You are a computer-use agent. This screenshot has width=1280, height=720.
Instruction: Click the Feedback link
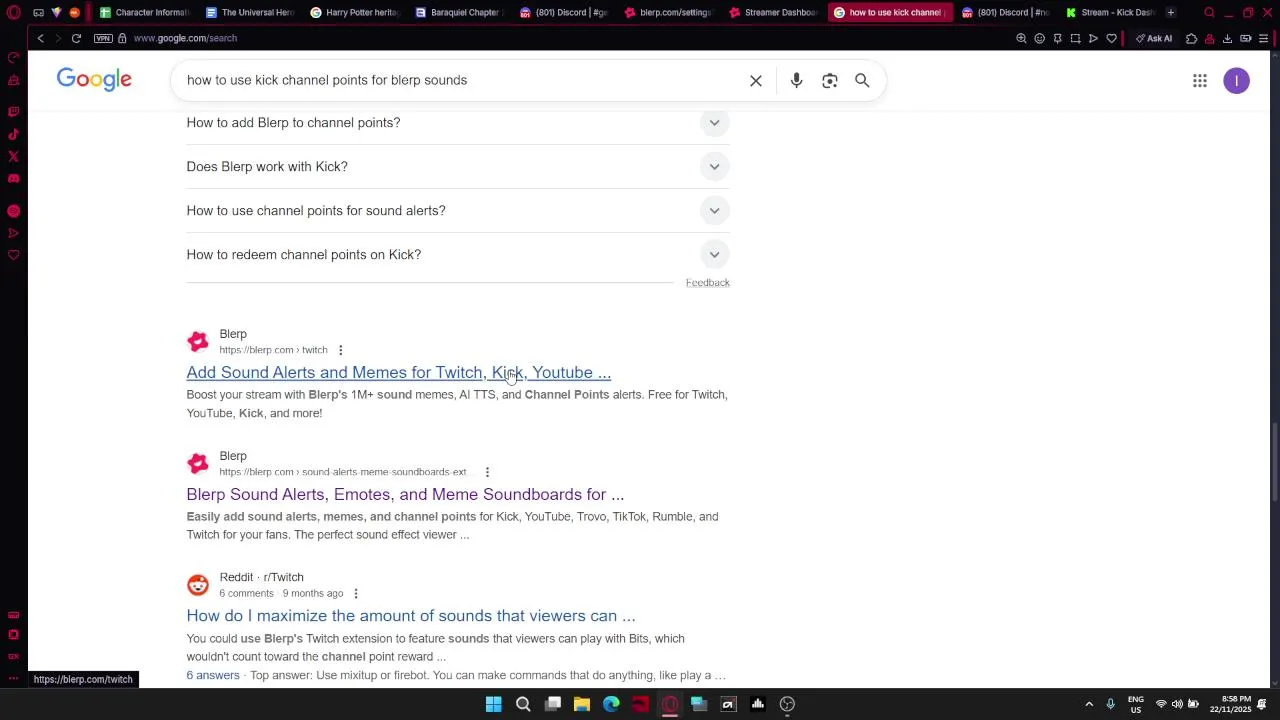click(x=707, y=283)
